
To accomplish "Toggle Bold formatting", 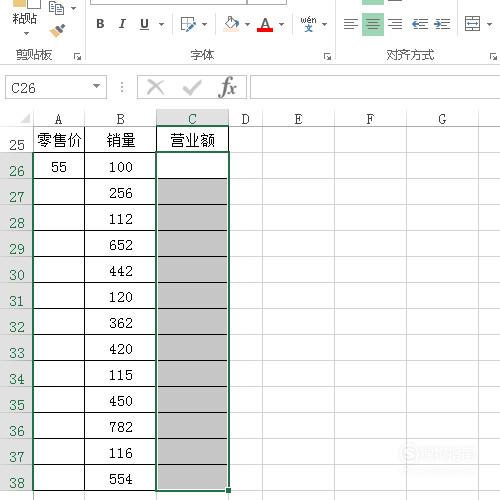I will click(100, 24).
